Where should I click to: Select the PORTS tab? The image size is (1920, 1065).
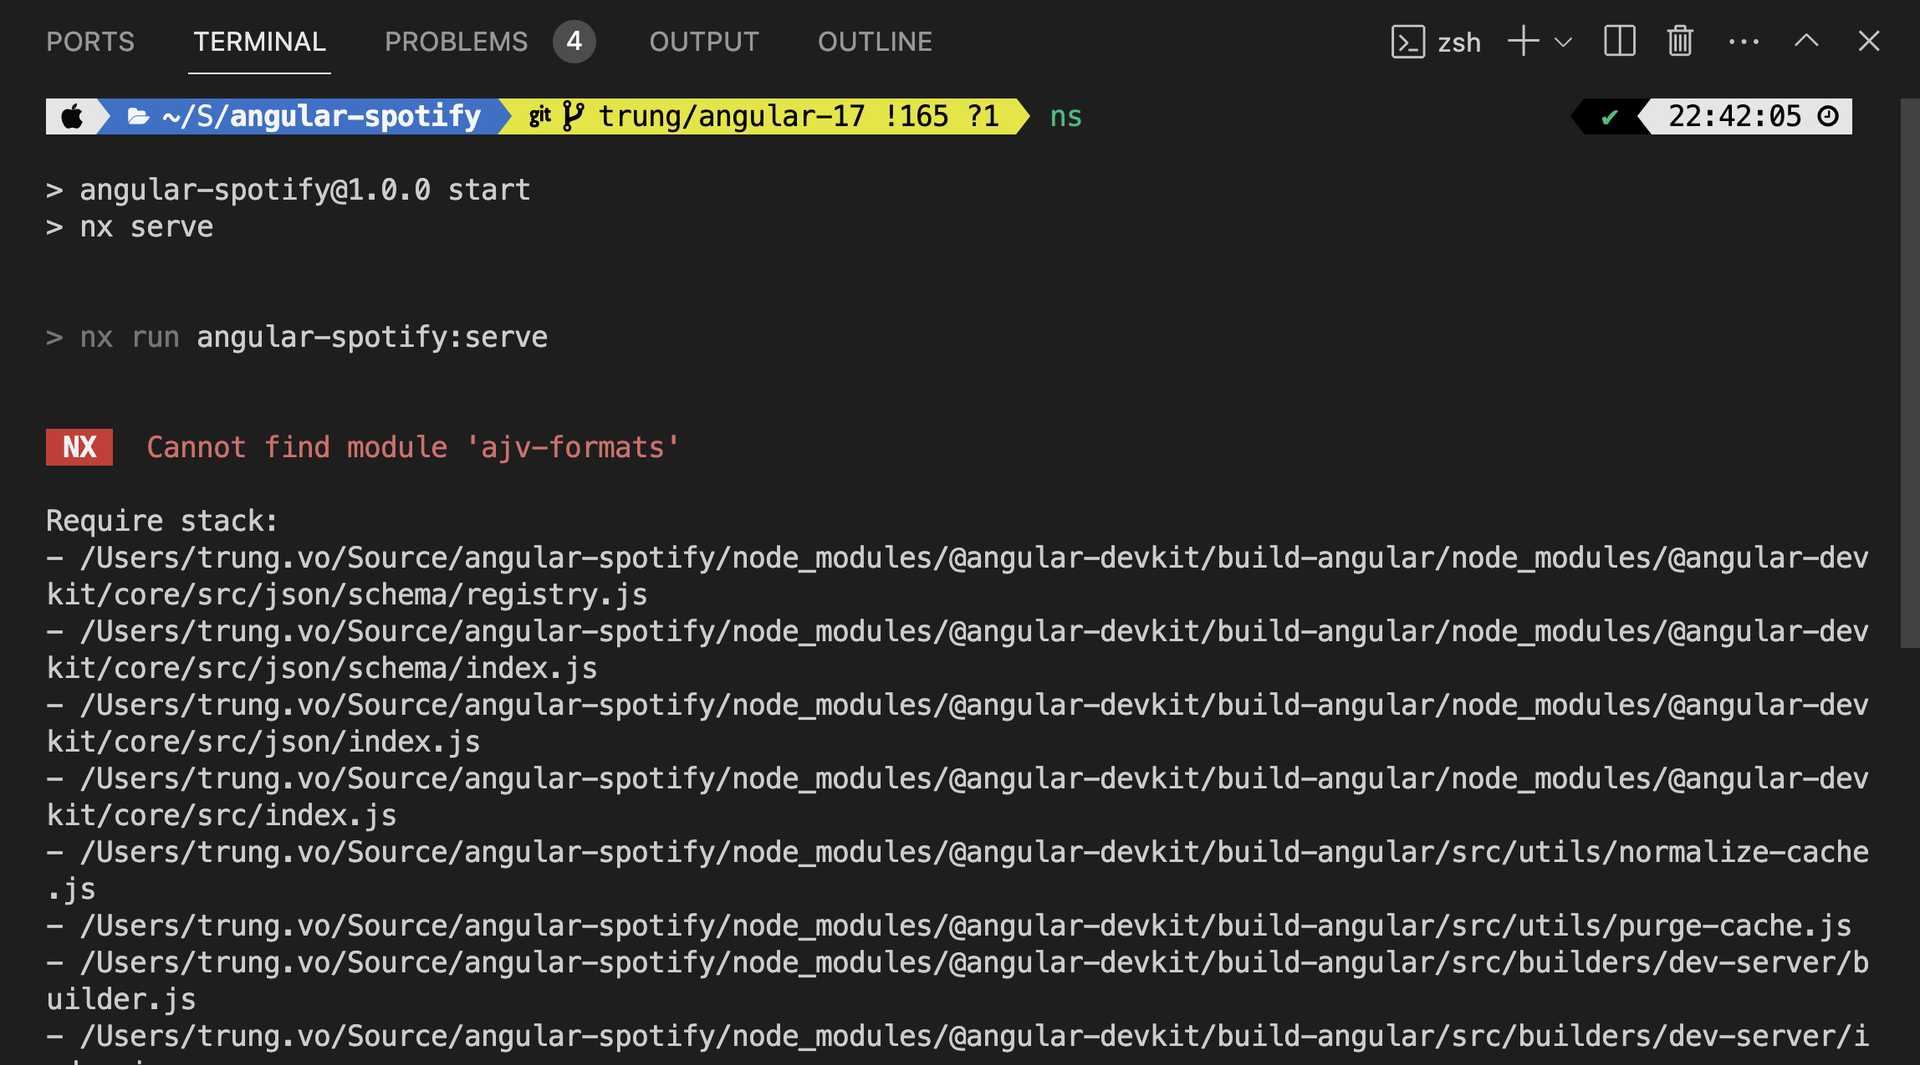coord(89,41)
